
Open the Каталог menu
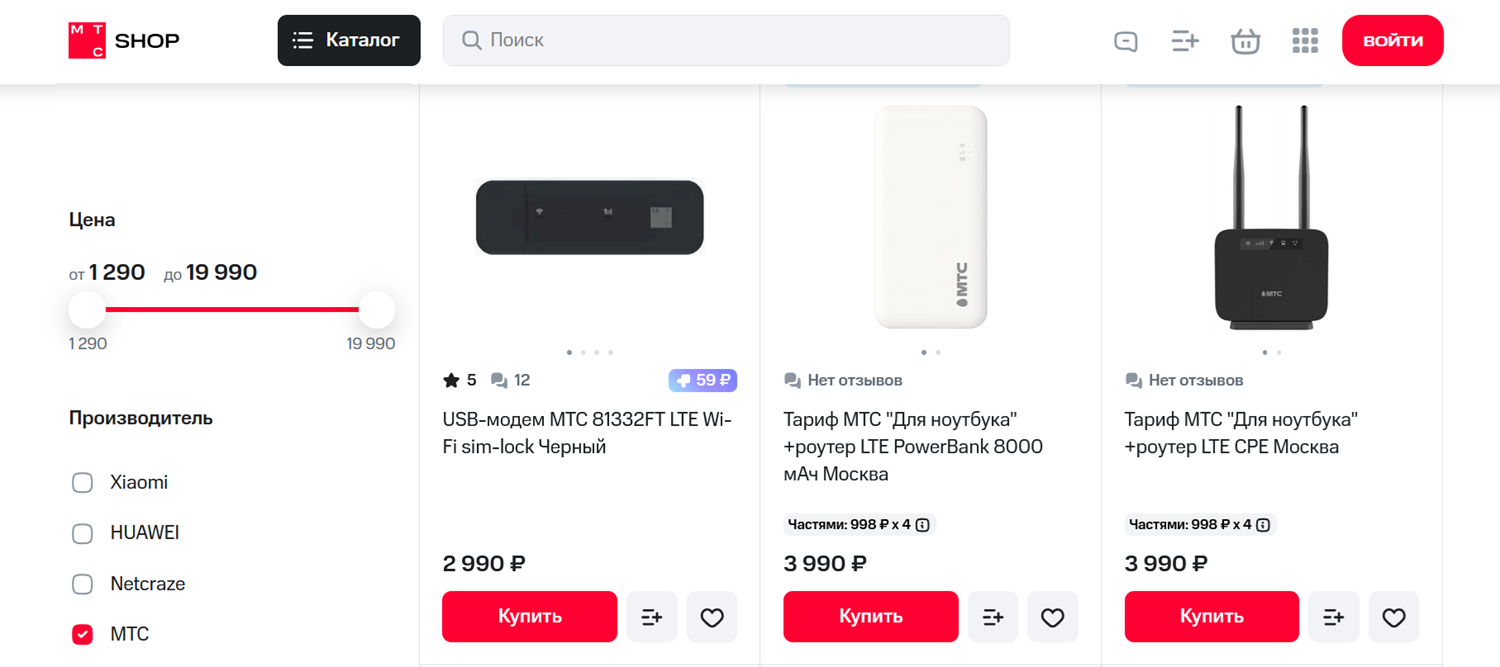(348, 40)
